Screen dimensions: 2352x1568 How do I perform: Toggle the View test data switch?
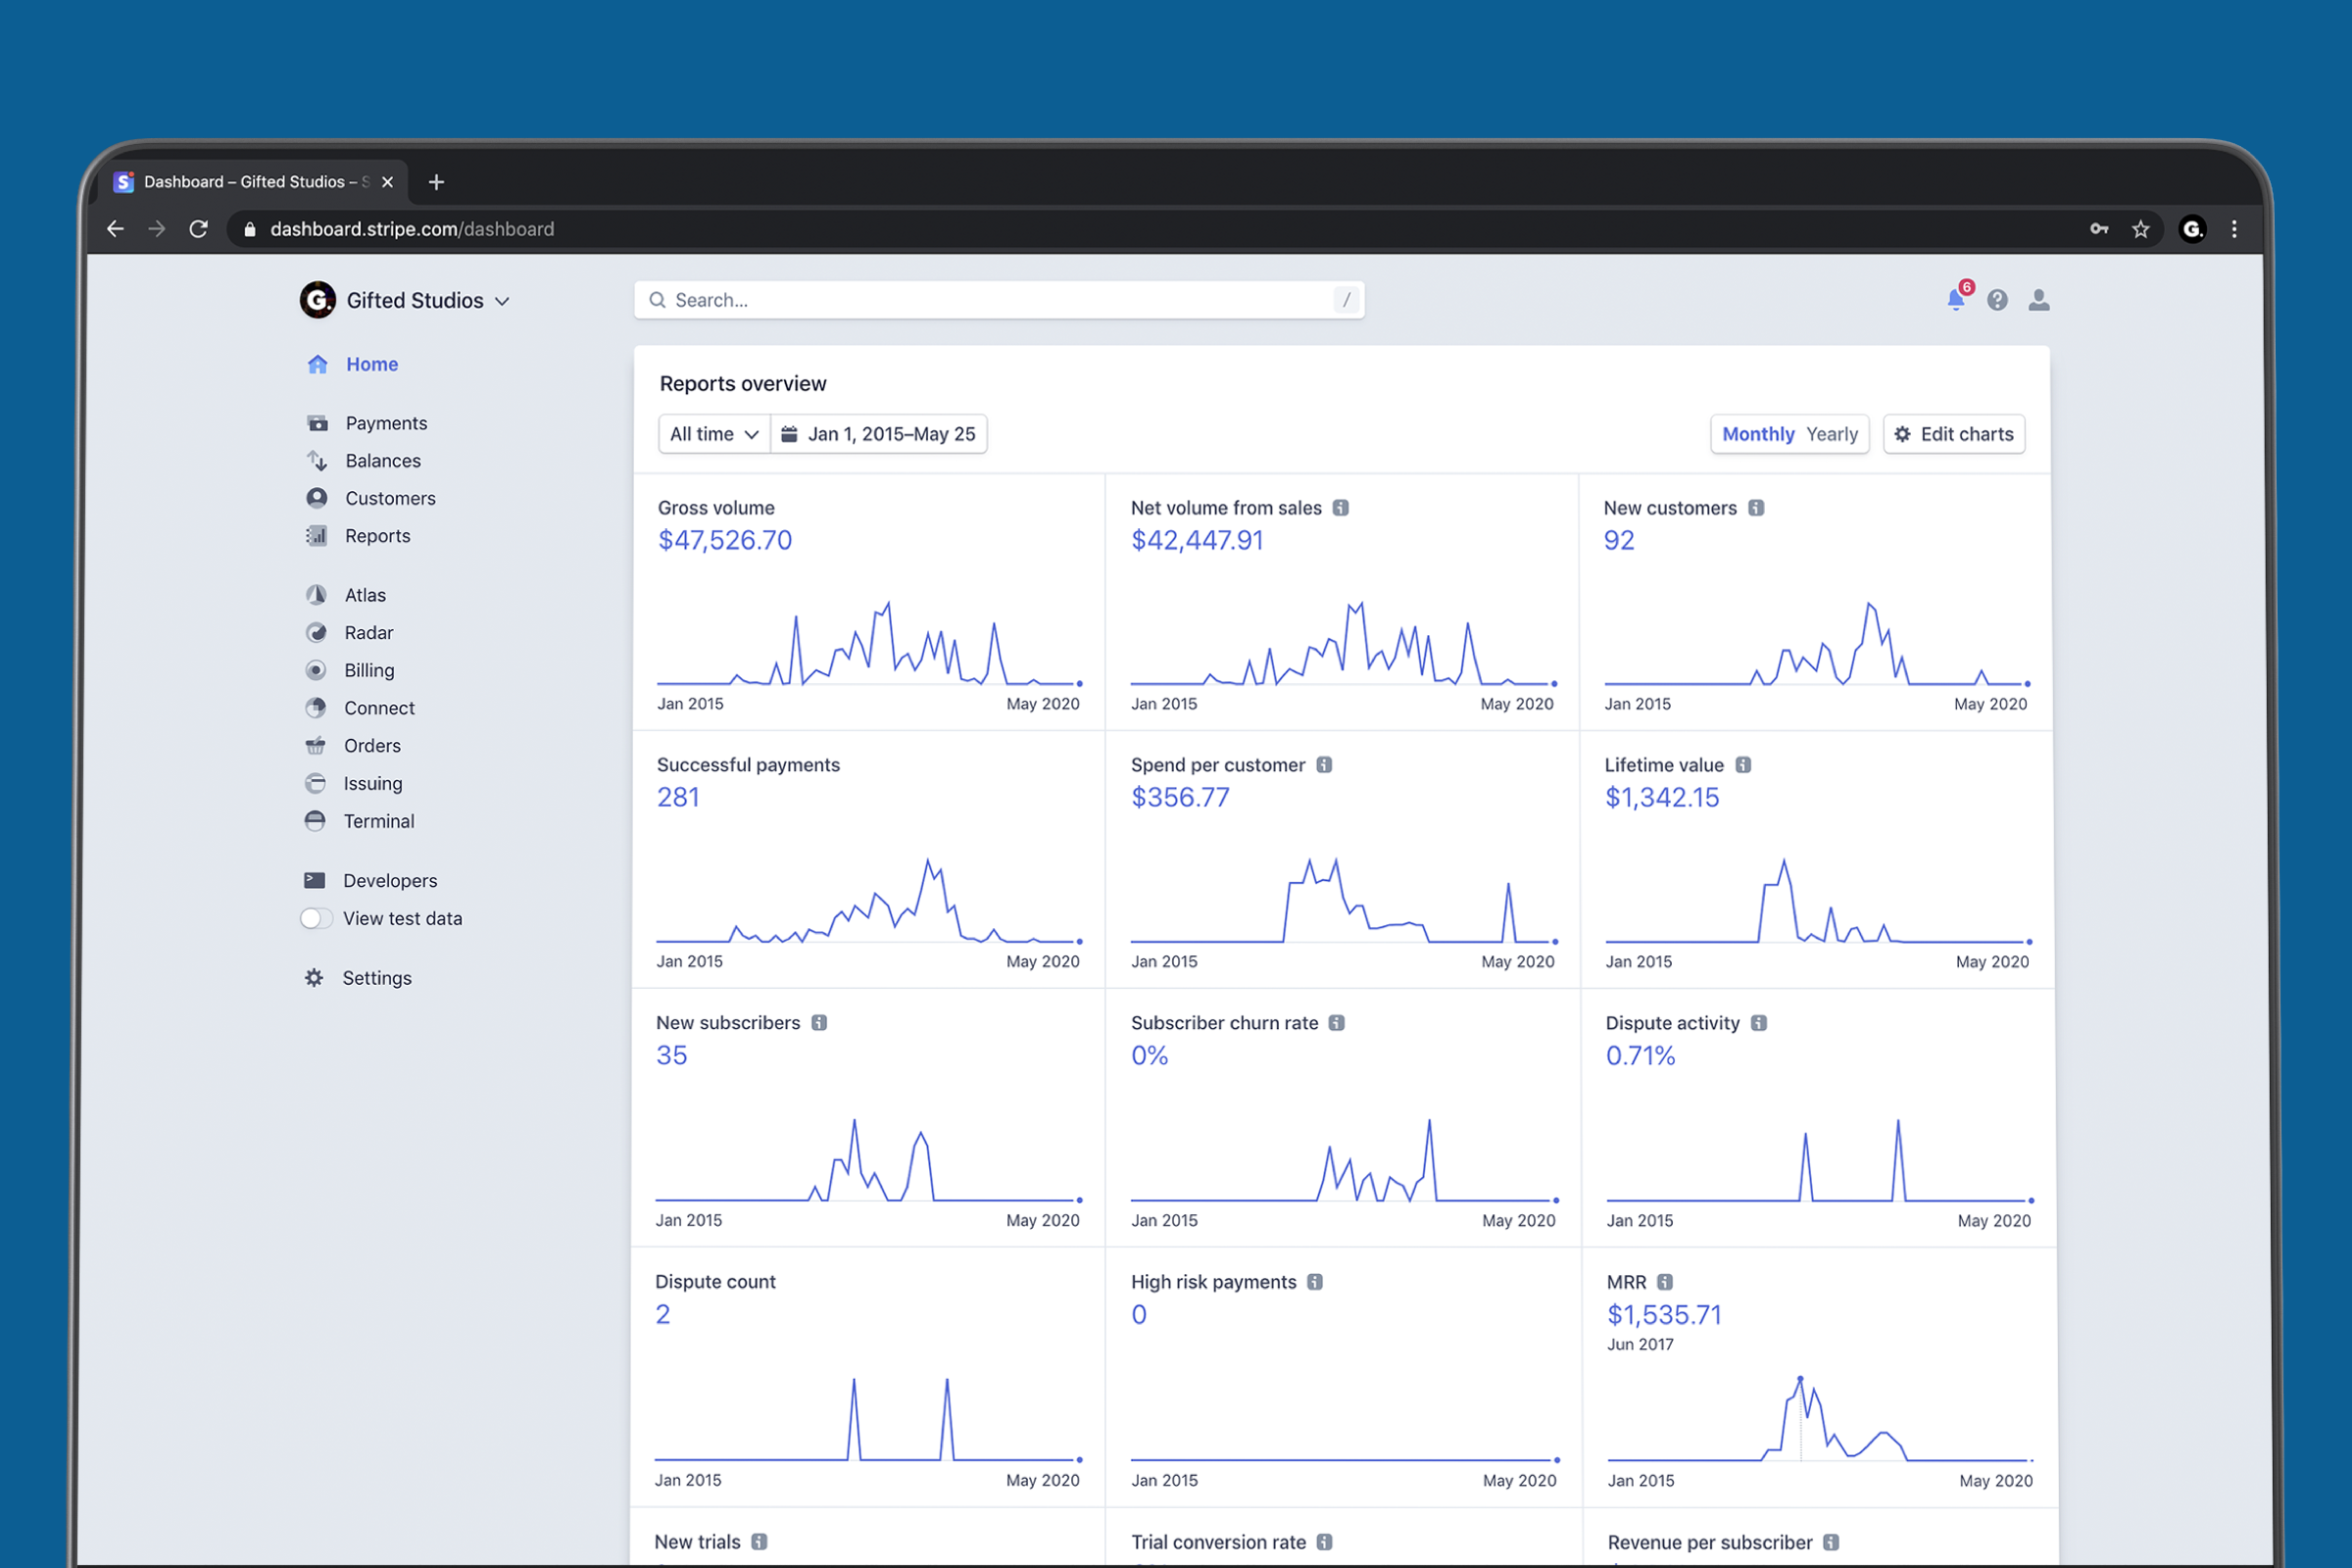click(316, 918)
